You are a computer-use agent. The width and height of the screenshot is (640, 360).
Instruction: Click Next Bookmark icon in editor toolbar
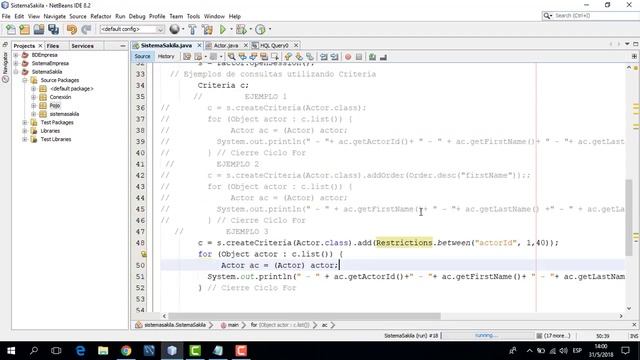coord(299,57)
